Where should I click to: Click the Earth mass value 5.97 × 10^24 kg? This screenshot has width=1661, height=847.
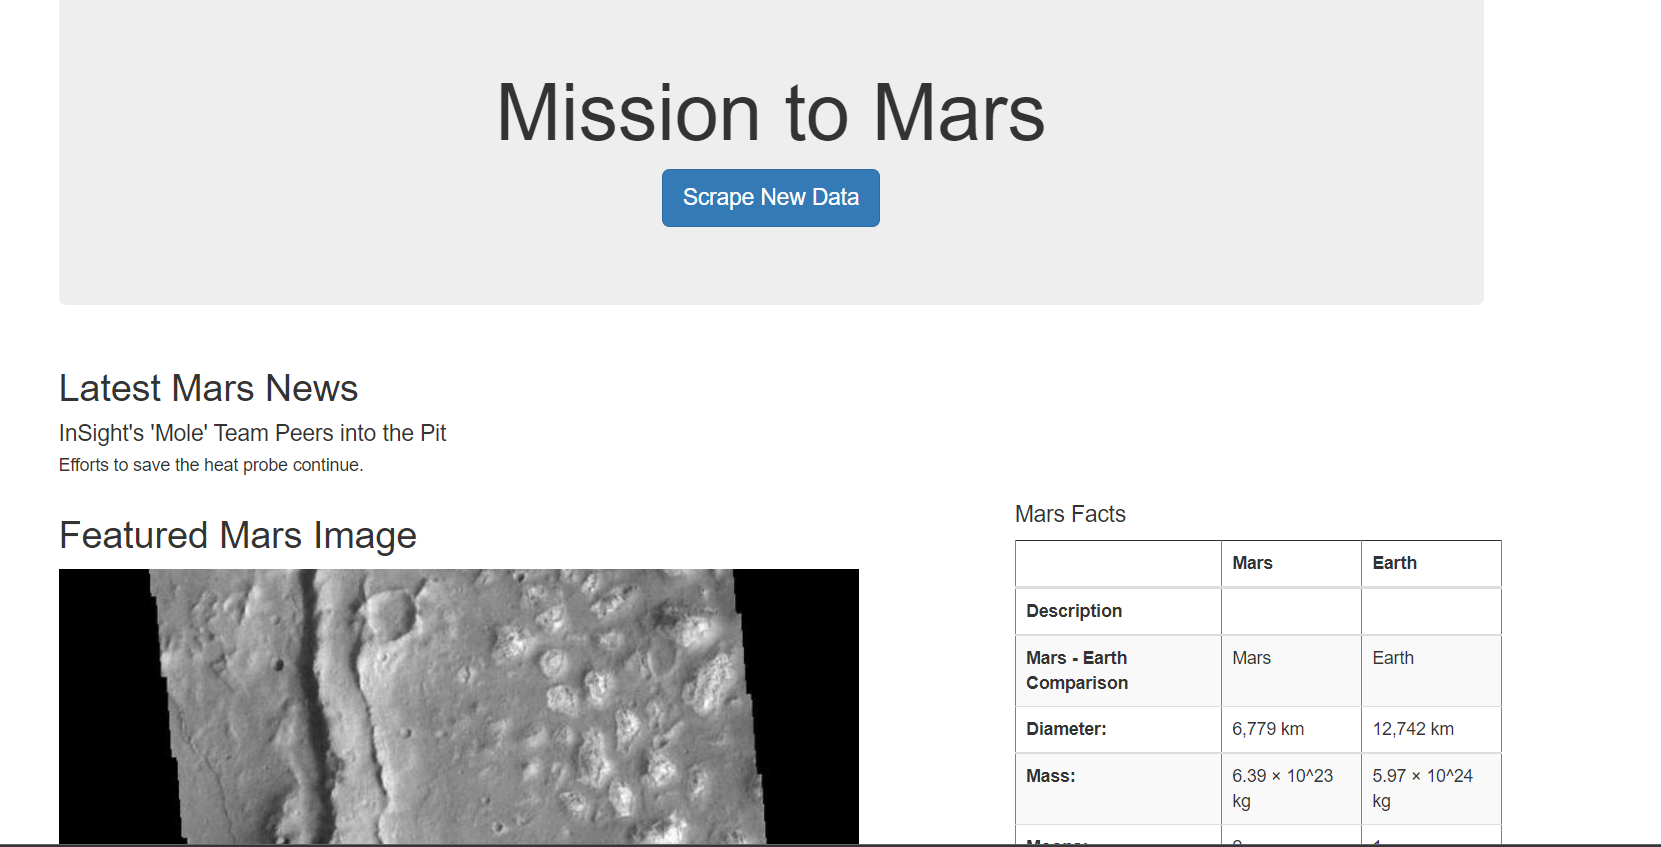(x=1420, y=788)
